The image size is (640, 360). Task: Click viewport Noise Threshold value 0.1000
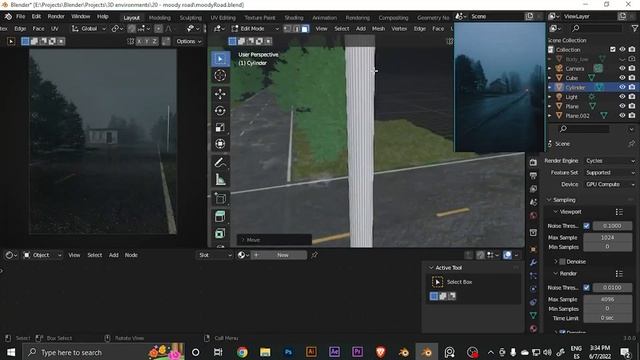[612, 226]
